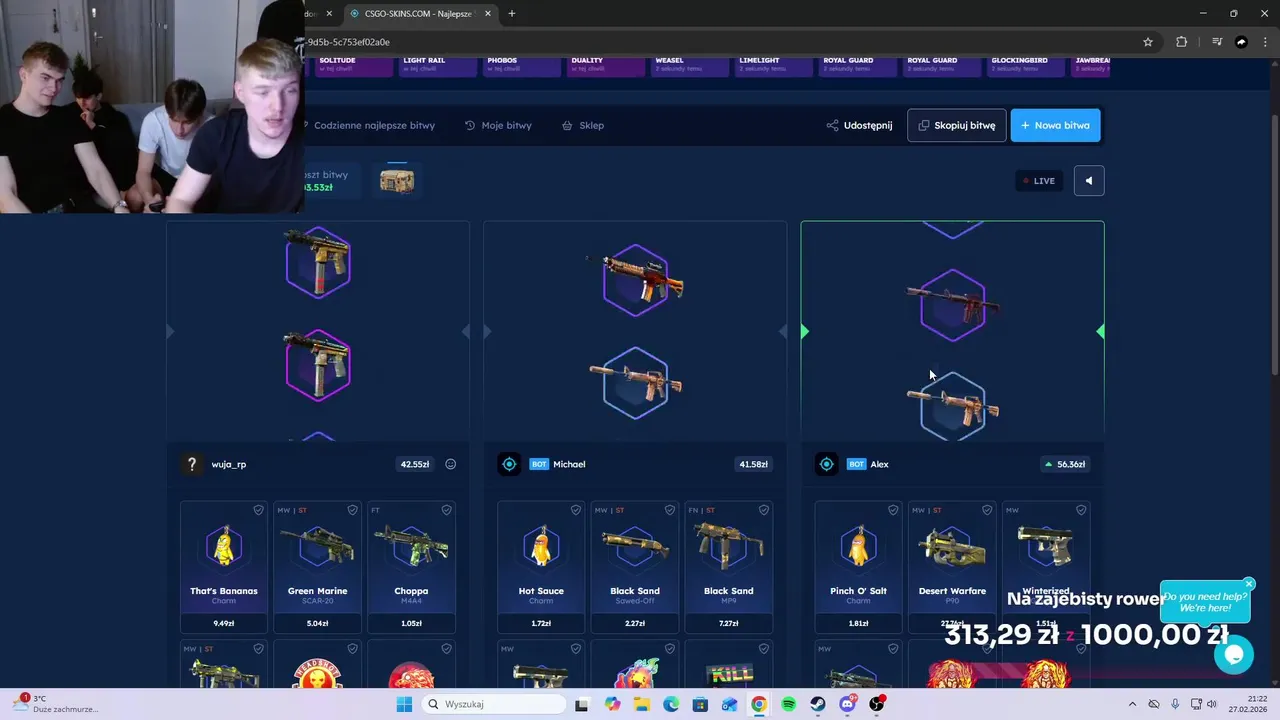
Task: Click Michael's bot avatar icon
Action: point(509,464)
